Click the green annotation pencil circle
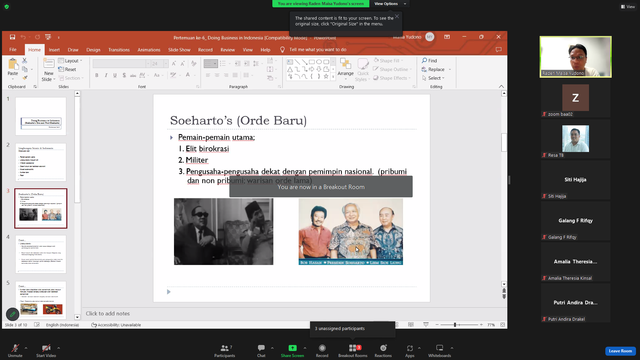640x360 pixels. [x=12, y=314]
